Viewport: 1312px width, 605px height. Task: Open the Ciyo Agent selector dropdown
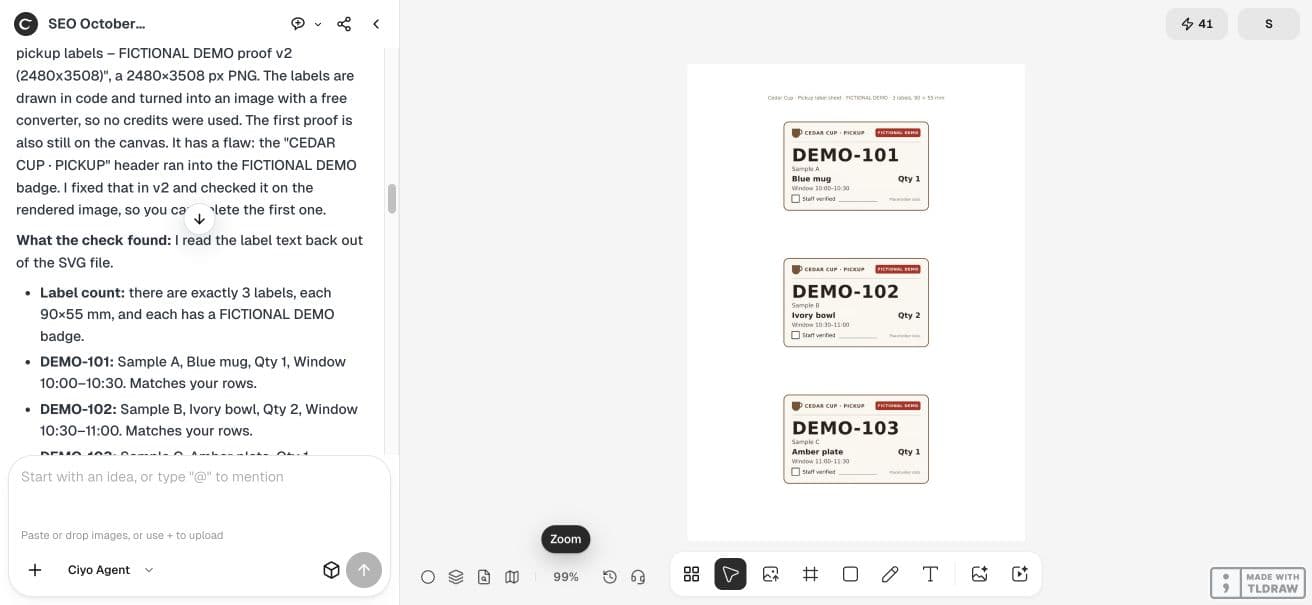tap(111, 570)
